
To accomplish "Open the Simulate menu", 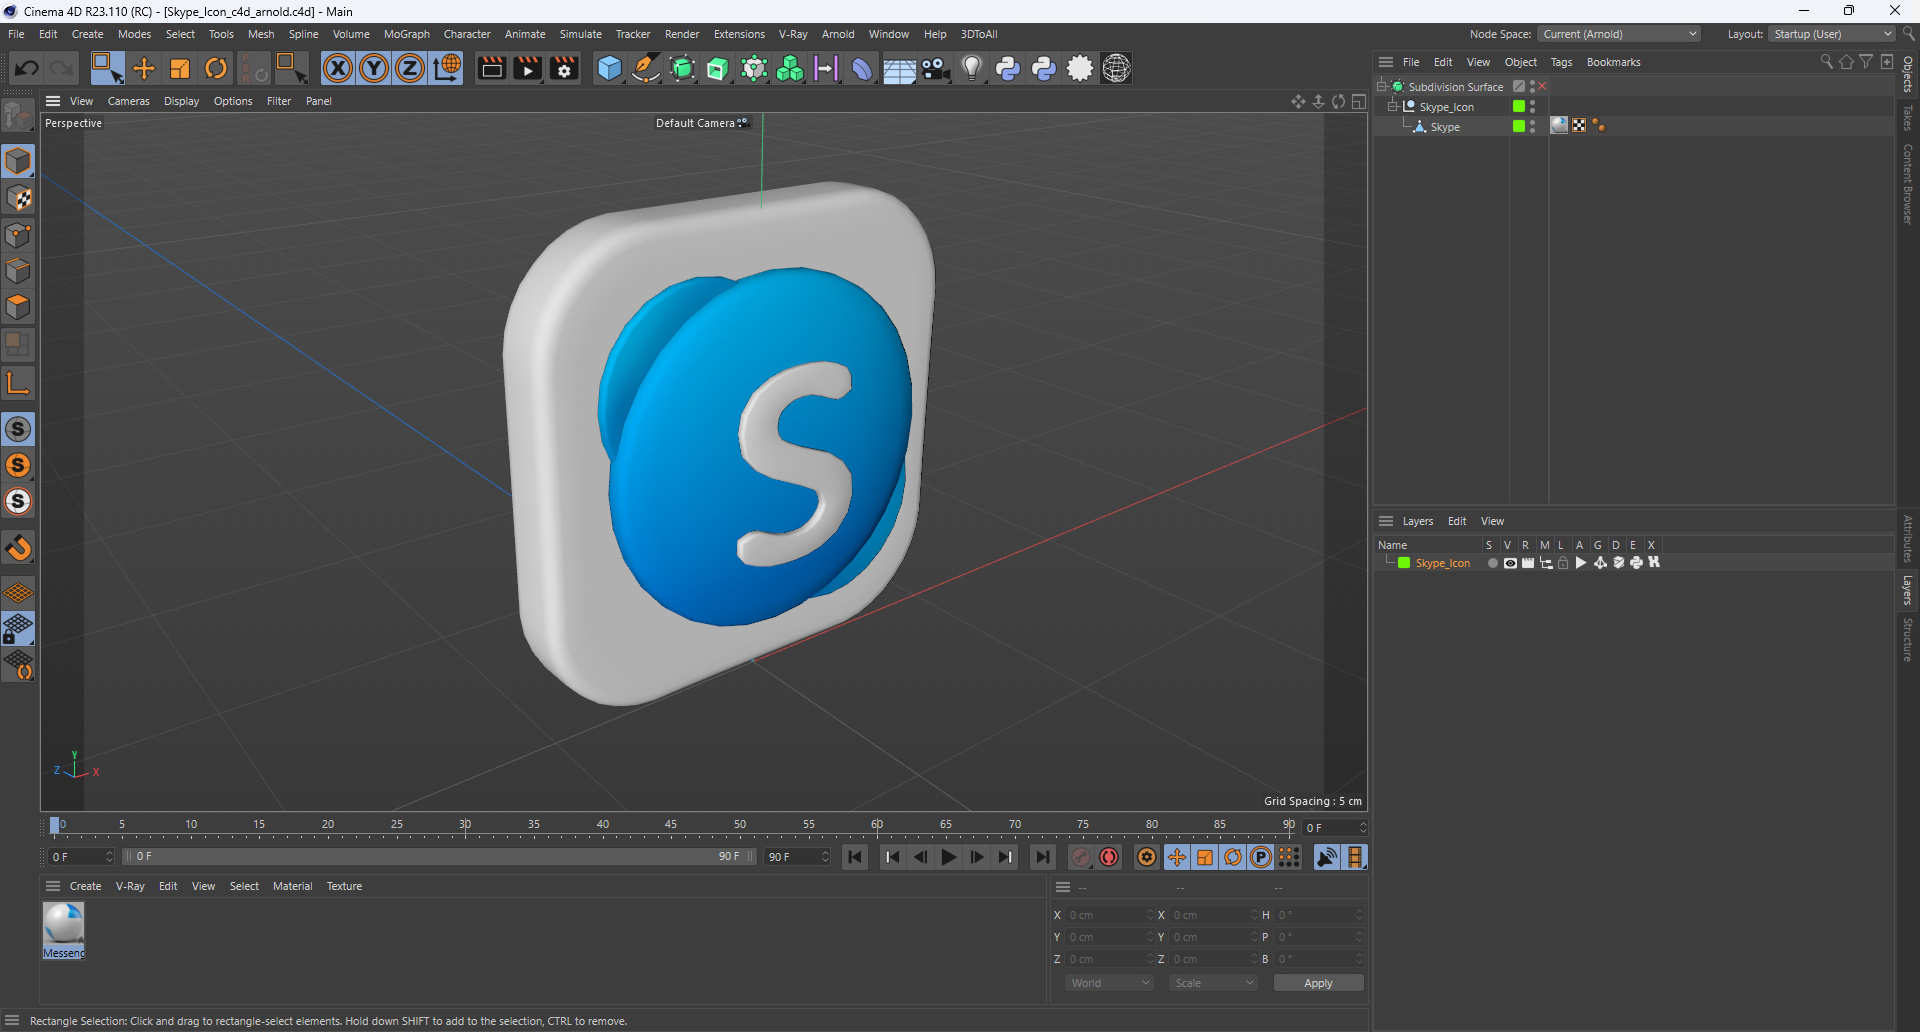I will (581, 34).
